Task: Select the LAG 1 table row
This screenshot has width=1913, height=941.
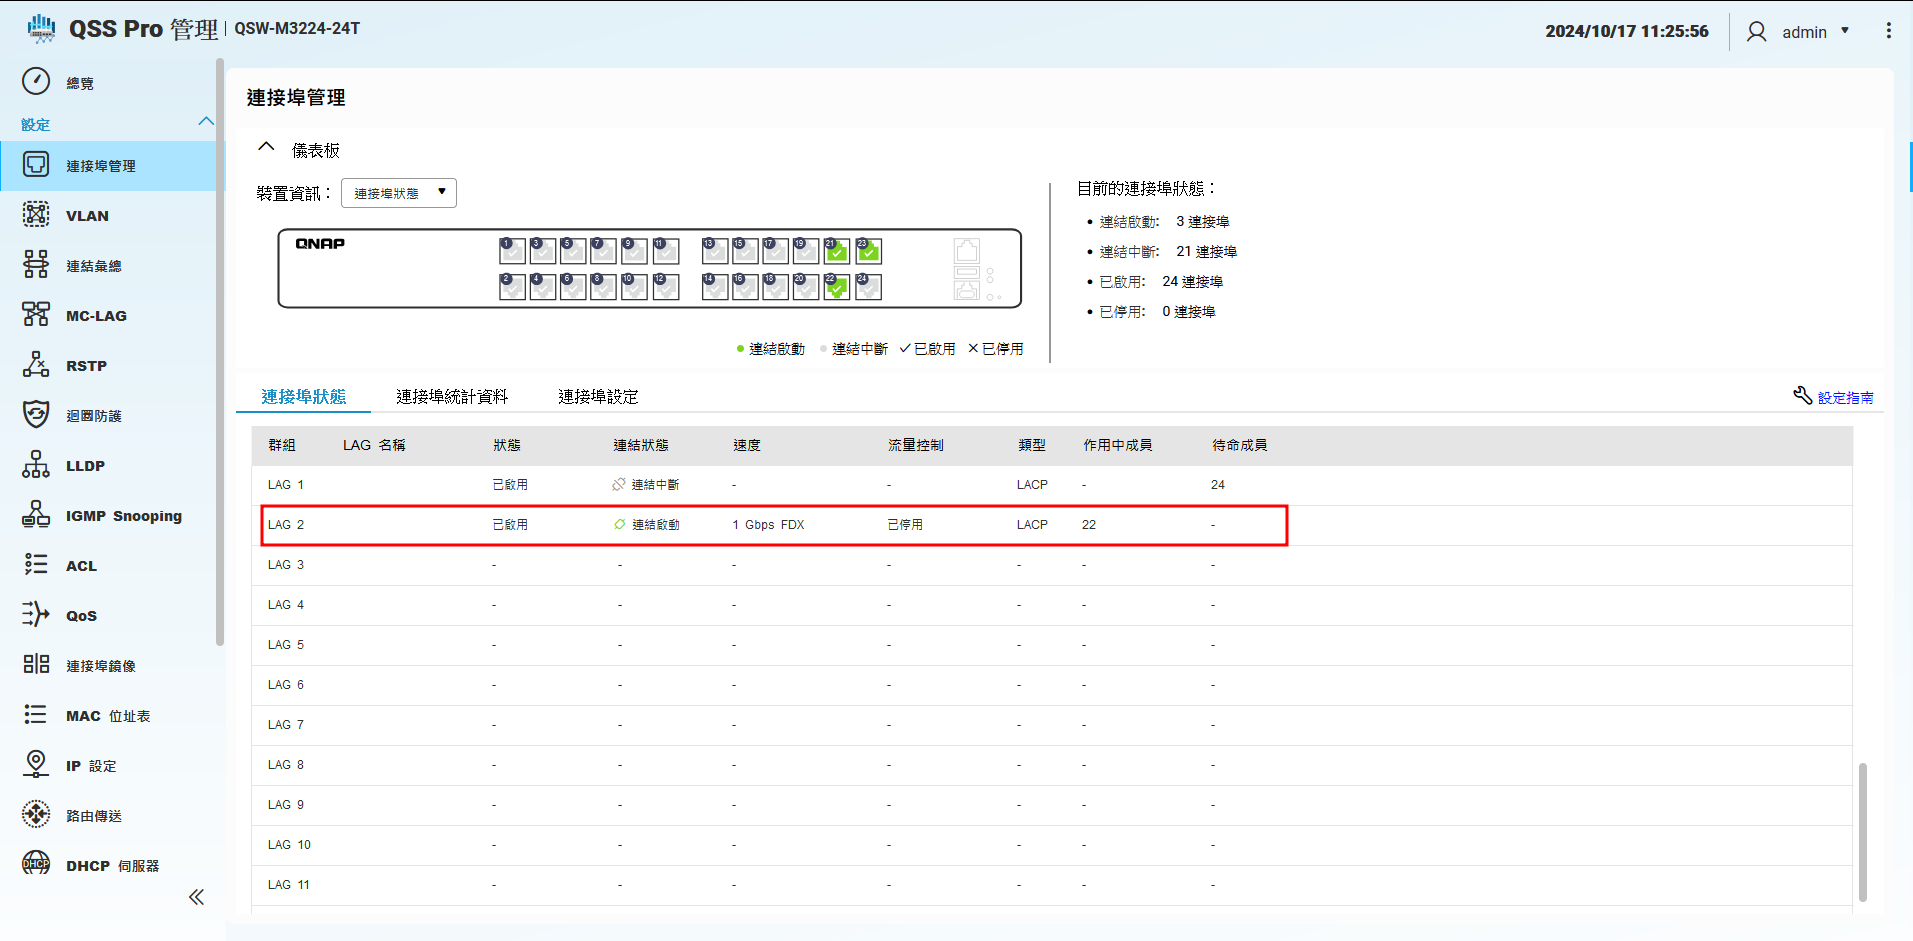Action: [1052, 485]
